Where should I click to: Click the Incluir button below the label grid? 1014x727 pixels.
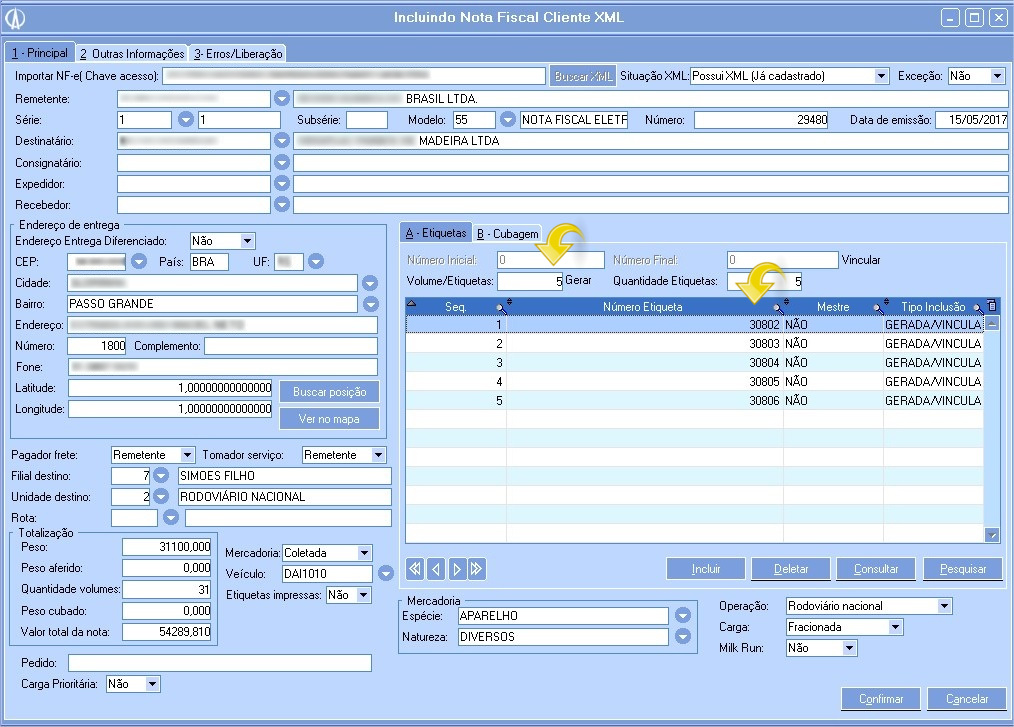[x=706, y=569]
